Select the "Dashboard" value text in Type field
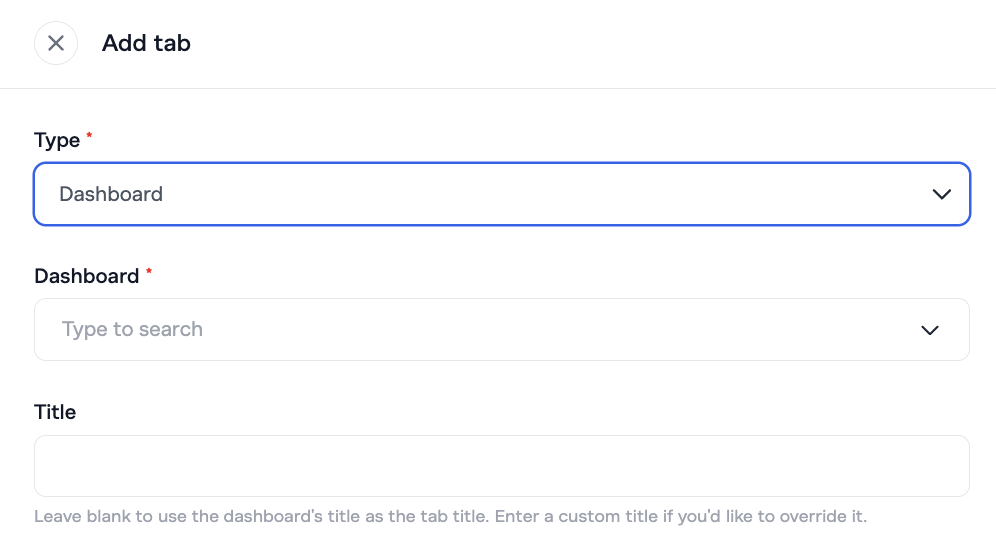This screenshot has height=558, width=996. pyautogui.click(x=111, y=194)
